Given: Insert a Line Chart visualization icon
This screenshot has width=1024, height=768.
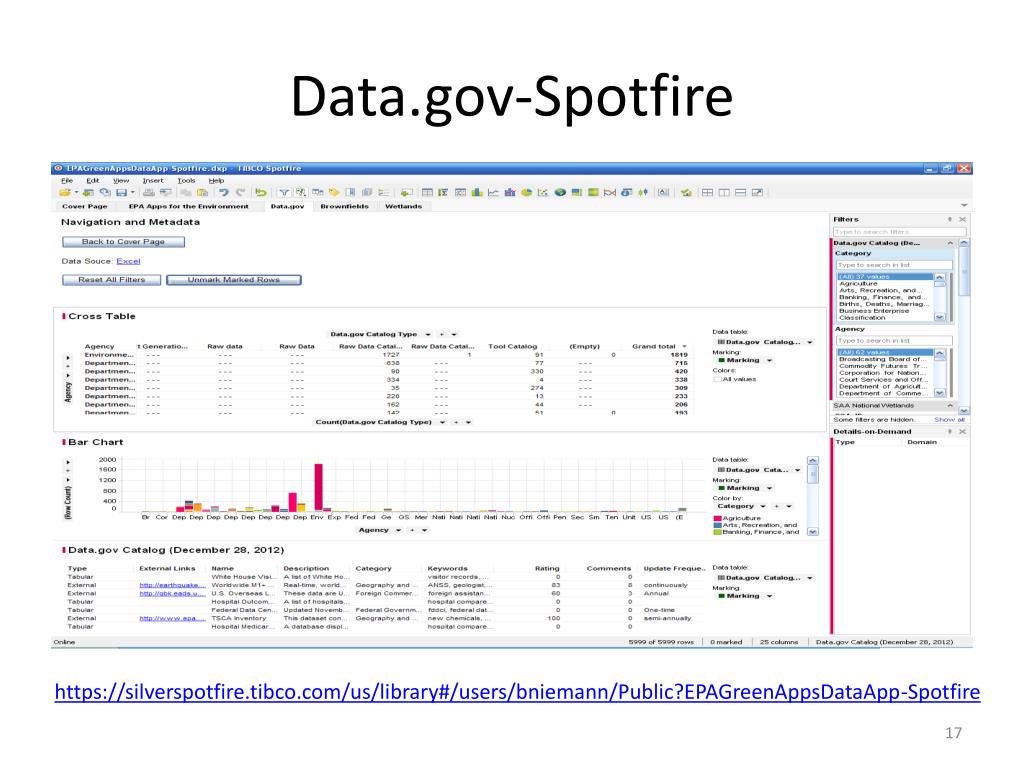Looking at the screenshot, I should (493, 193).
